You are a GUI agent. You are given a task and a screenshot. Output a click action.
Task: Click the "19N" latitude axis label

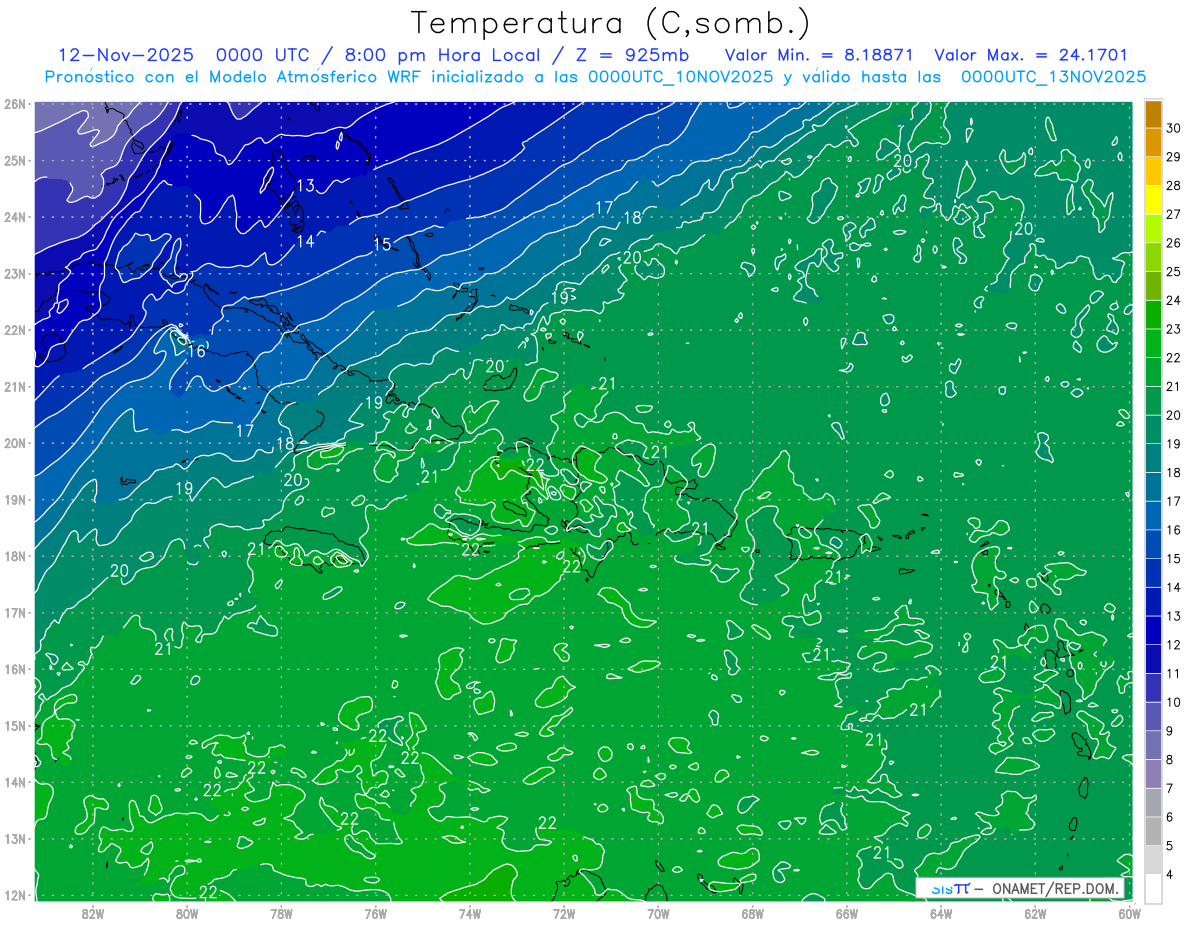point(15,500)
